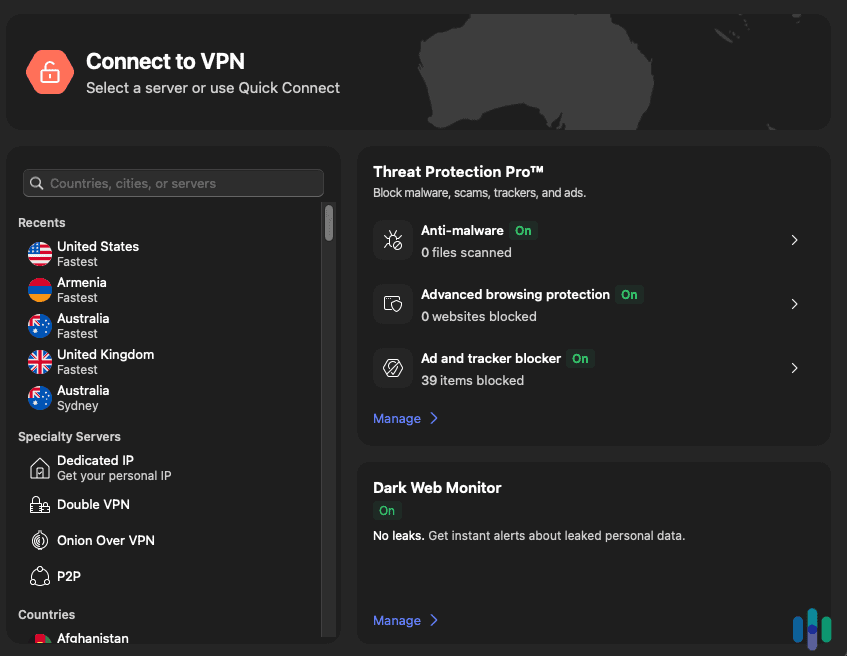
Task: Click the Ad and tracker blocker icon
Action: (x=392, y=368)
